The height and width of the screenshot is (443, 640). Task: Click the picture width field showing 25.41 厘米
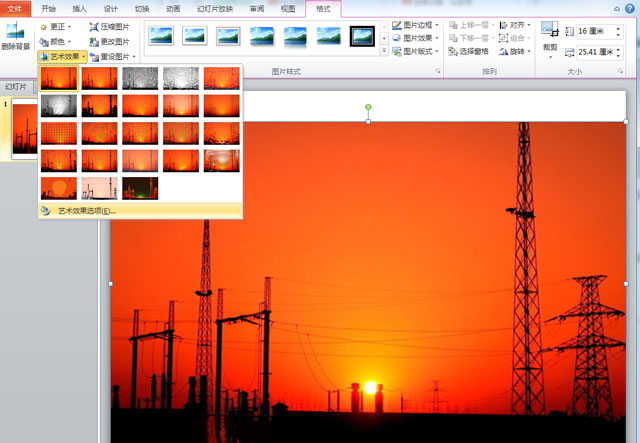595,52
